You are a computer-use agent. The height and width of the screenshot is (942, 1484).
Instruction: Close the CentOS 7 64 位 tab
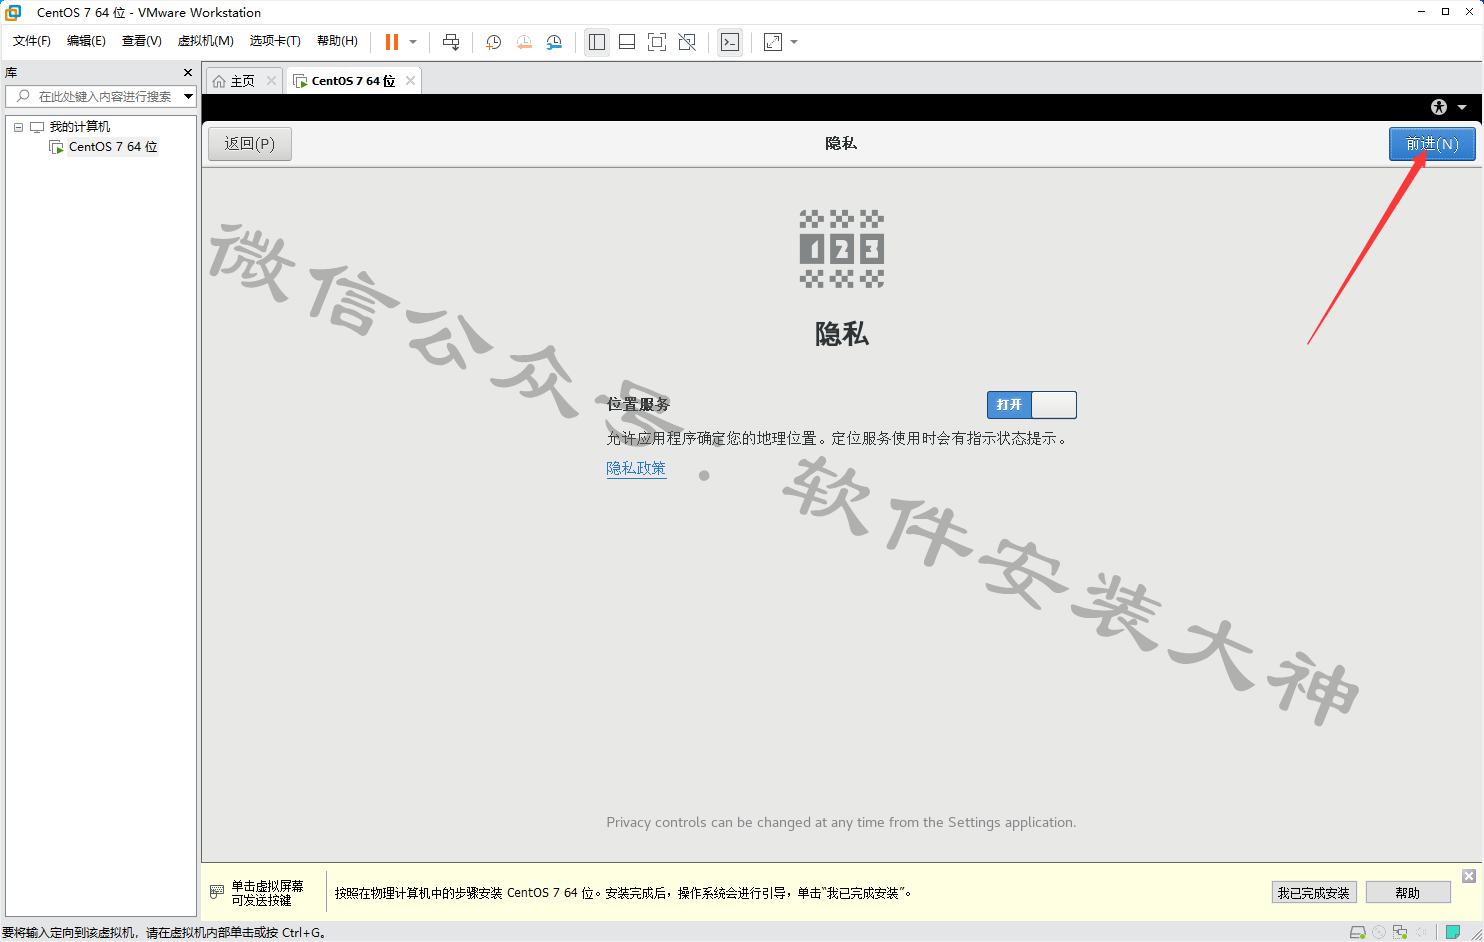[x=410, y=81]
